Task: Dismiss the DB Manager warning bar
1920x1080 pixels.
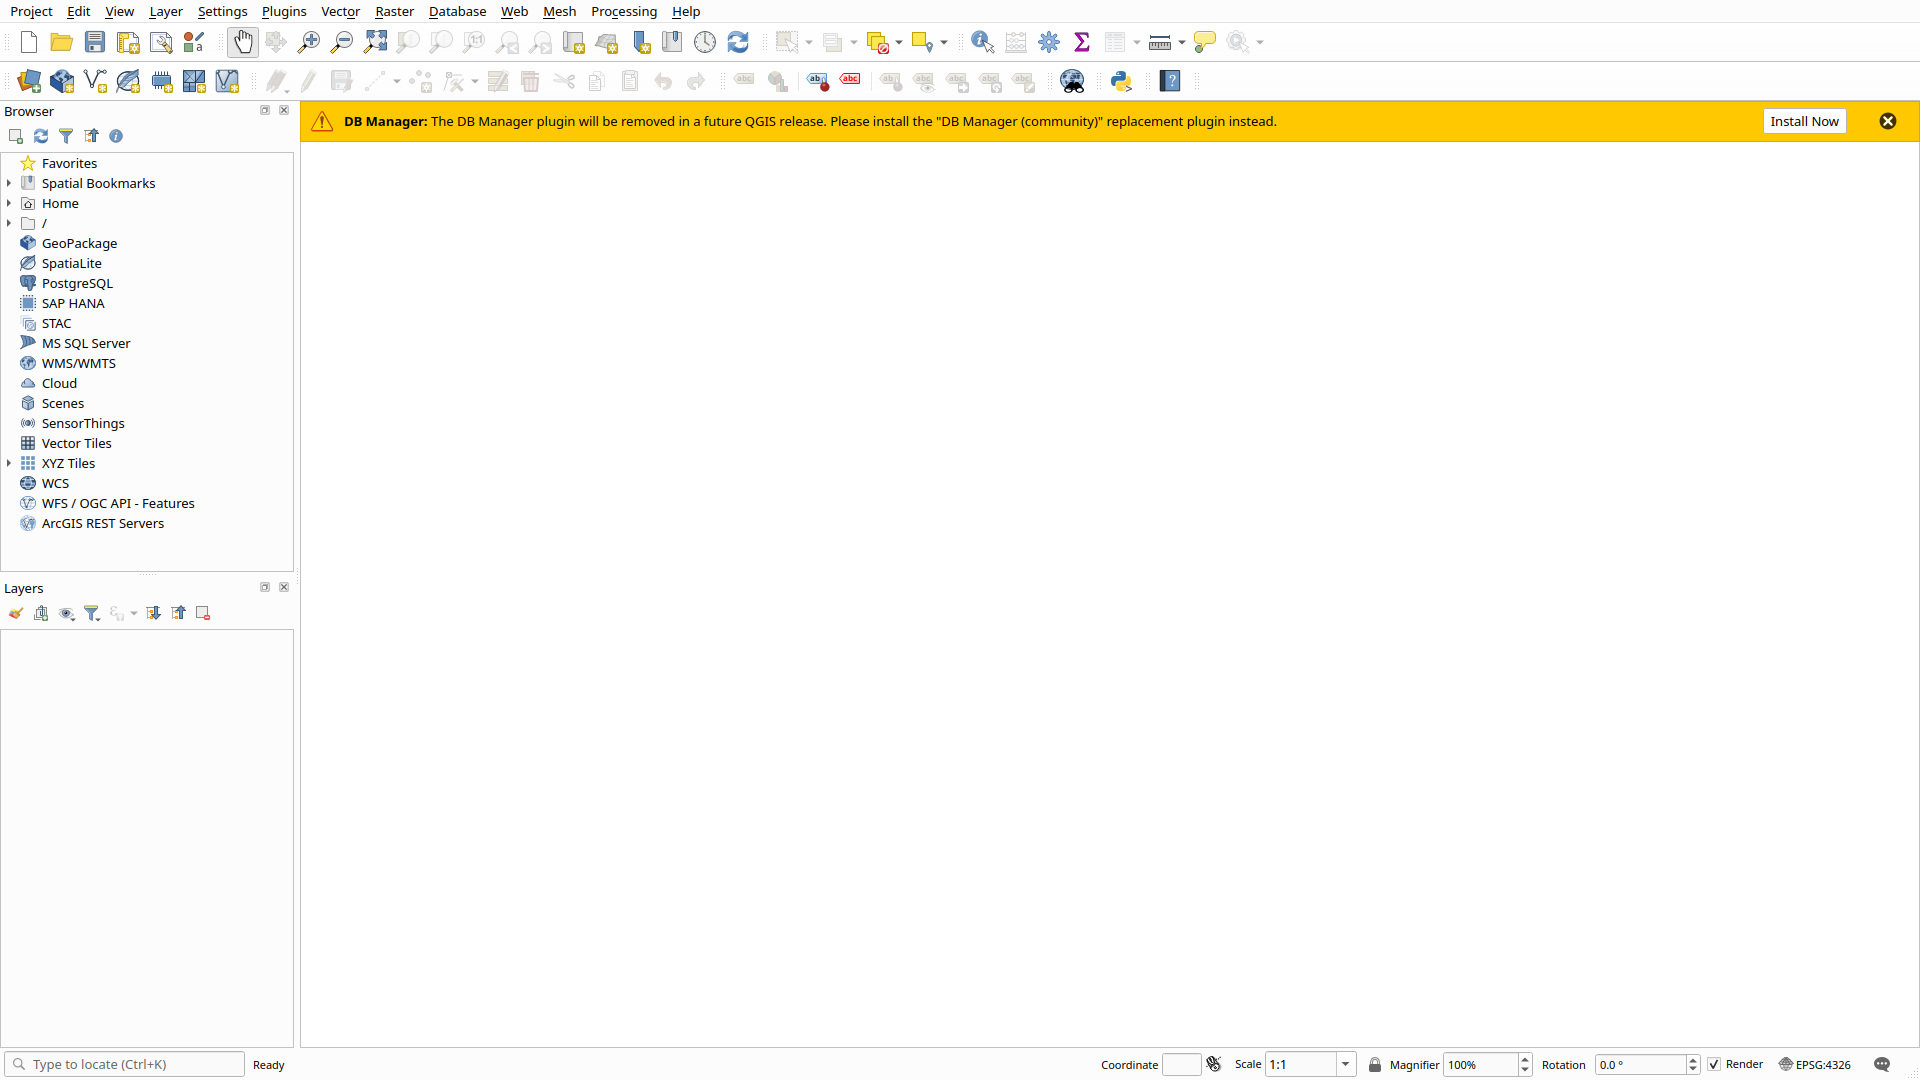Action: [1888, 121]
